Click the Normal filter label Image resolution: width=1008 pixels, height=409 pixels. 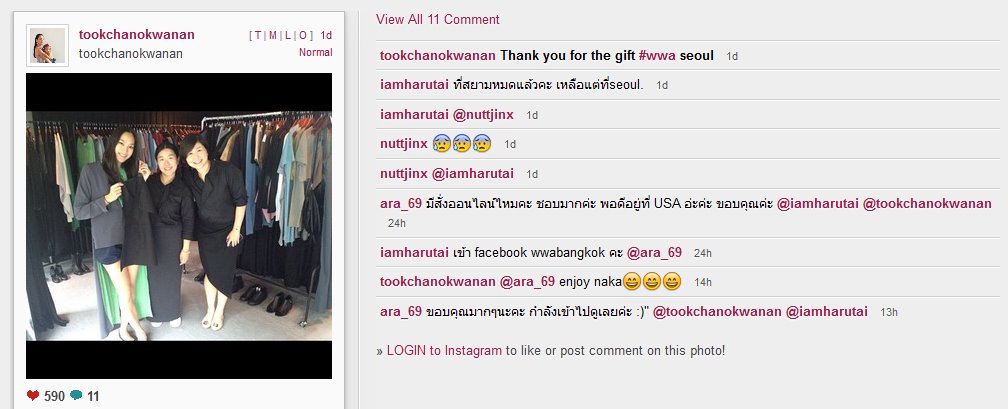(316, 52)
